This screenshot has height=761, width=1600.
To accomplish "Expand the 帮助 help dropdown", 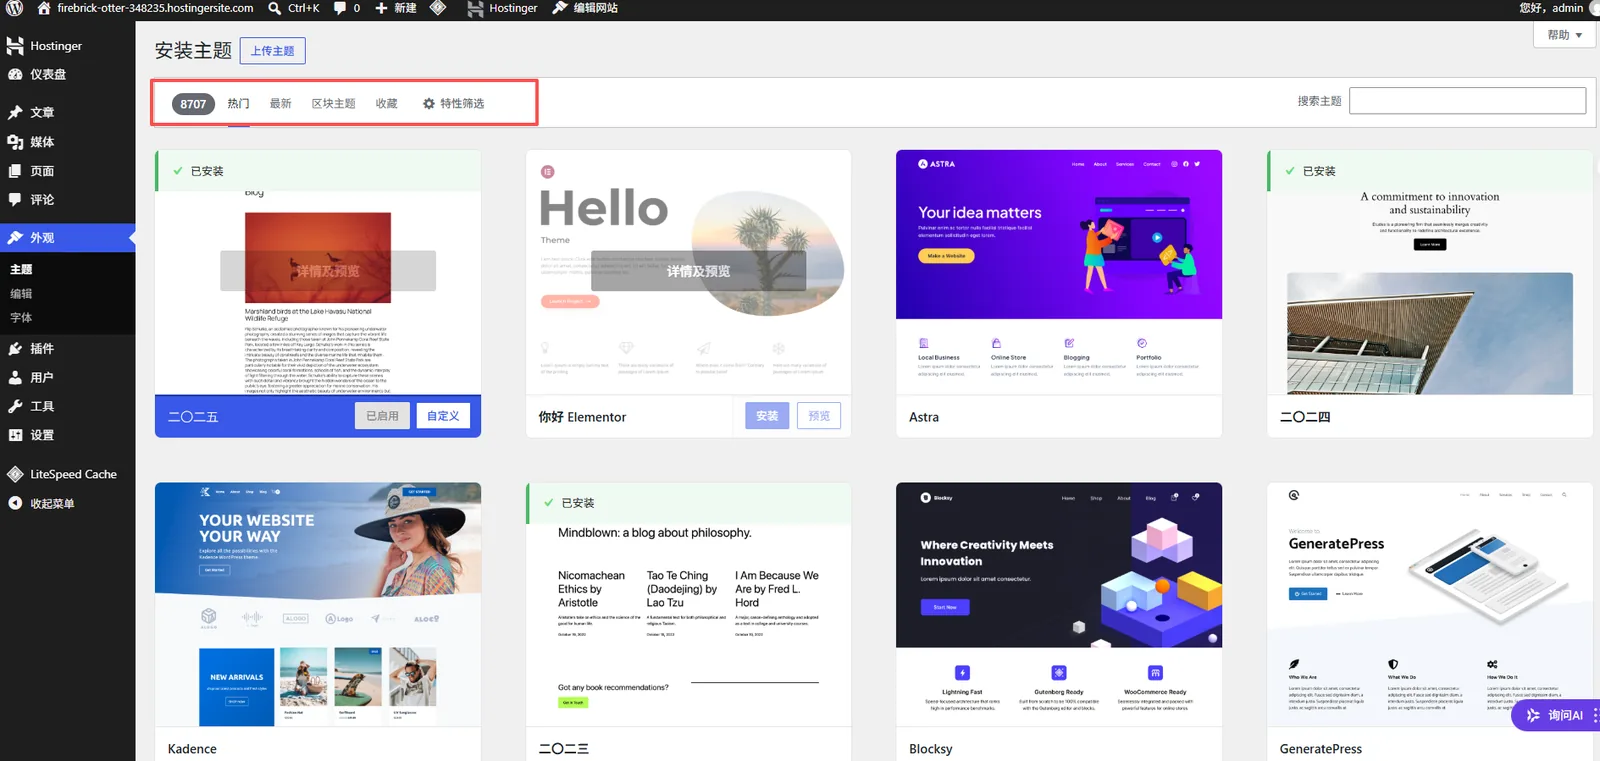I will pos(1564,35).
